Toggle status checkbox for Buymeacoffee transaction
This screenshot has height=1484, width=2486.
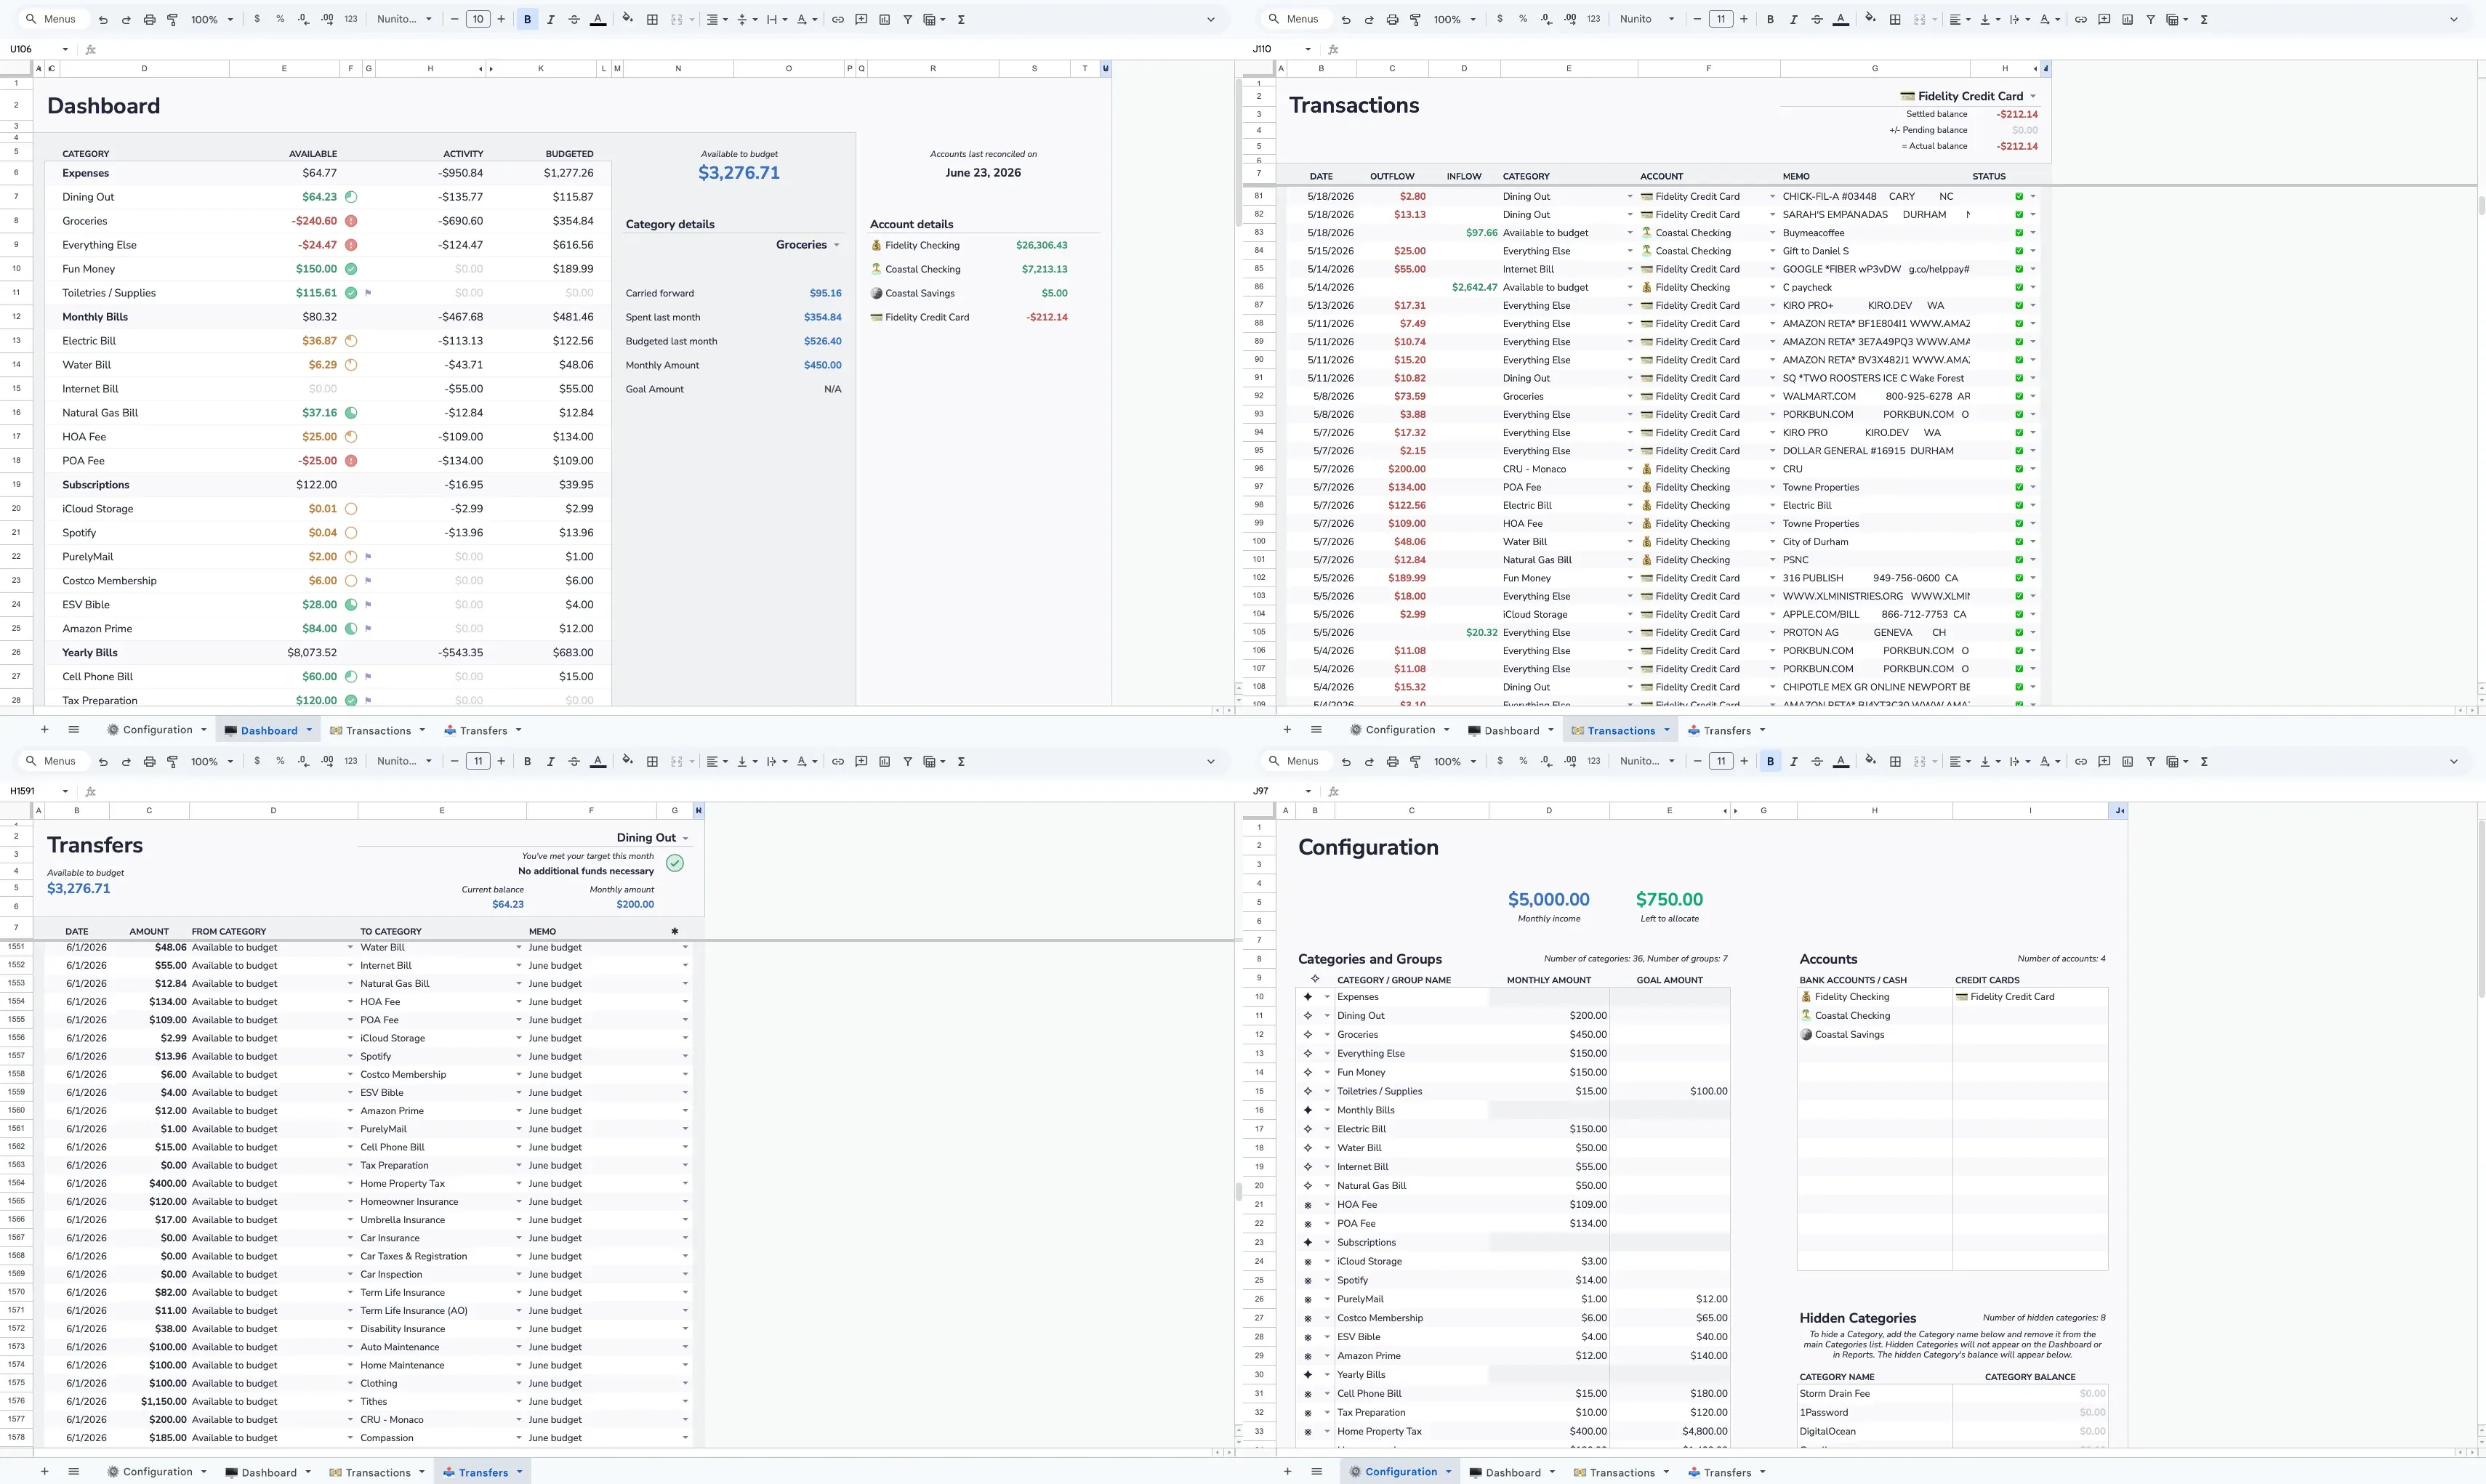click(2019, 233)
